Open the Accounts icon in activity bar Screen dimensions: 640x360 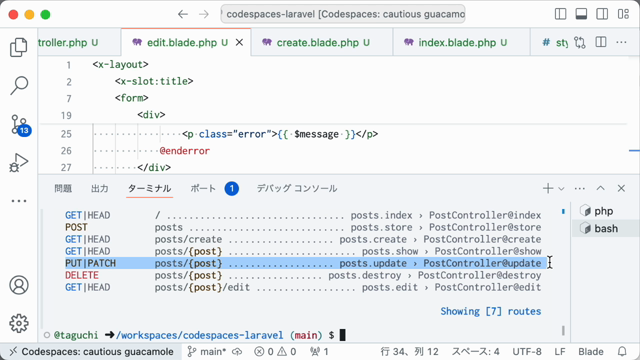[19, 285]
